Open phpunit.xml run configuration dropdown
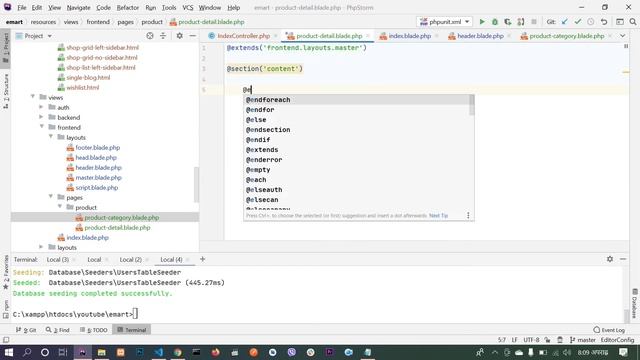The width and height of the screenshot is (640, 360). coord(444,22)
